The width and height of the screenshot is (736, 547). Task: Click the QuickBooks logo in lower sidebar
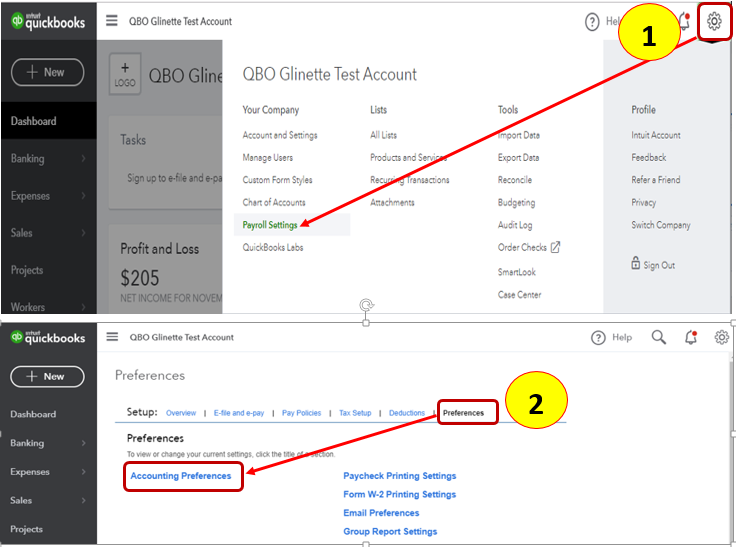(48, 337)
